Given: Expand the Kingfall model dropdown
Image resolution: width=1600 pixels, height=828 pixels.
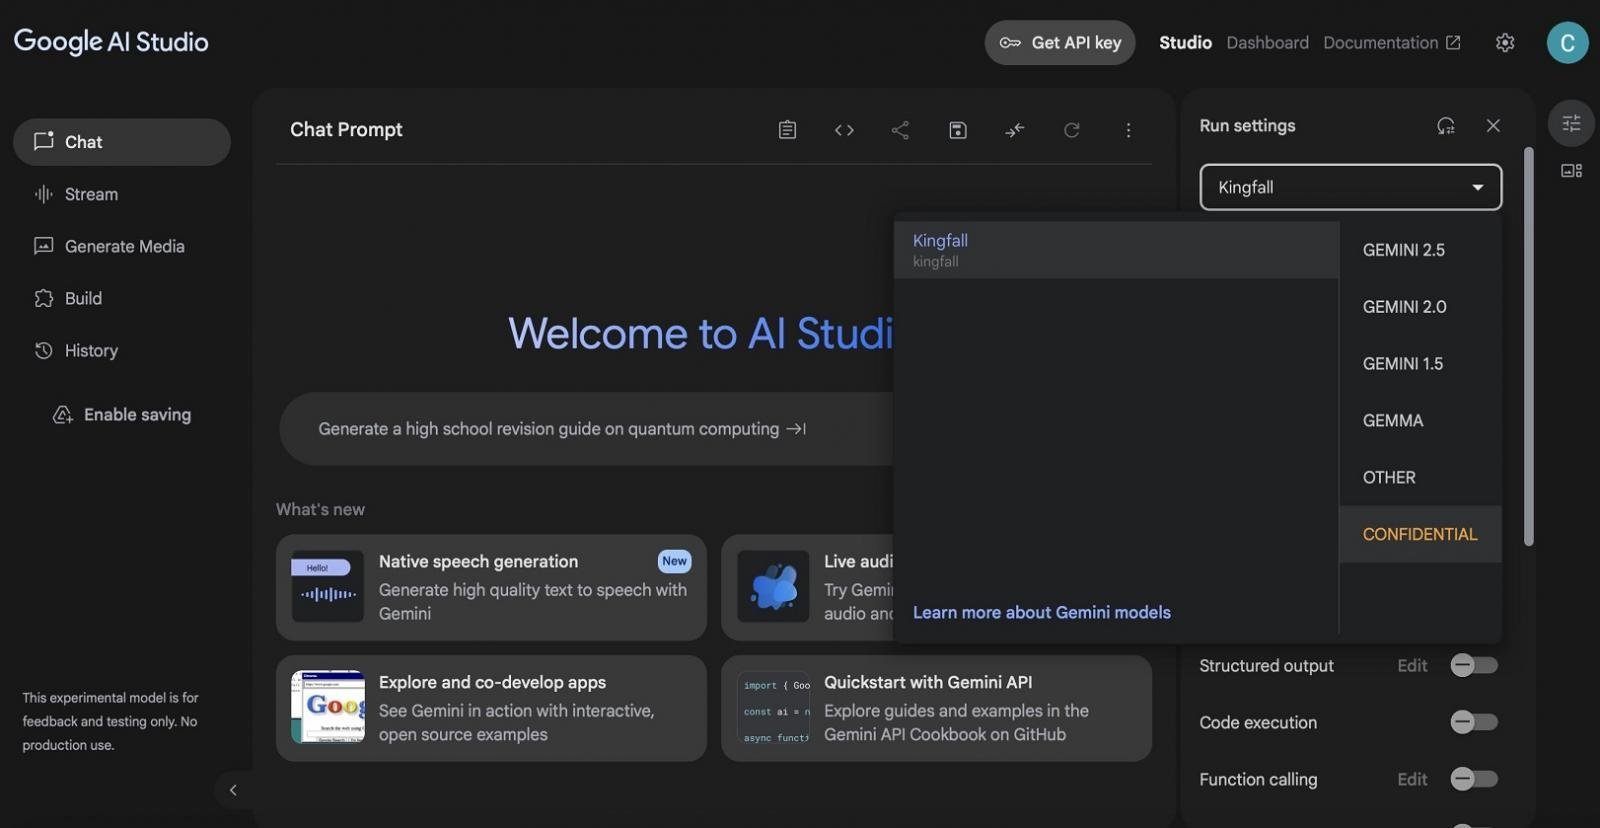Looking at the screenshot, I should [x=1350, y=187].
